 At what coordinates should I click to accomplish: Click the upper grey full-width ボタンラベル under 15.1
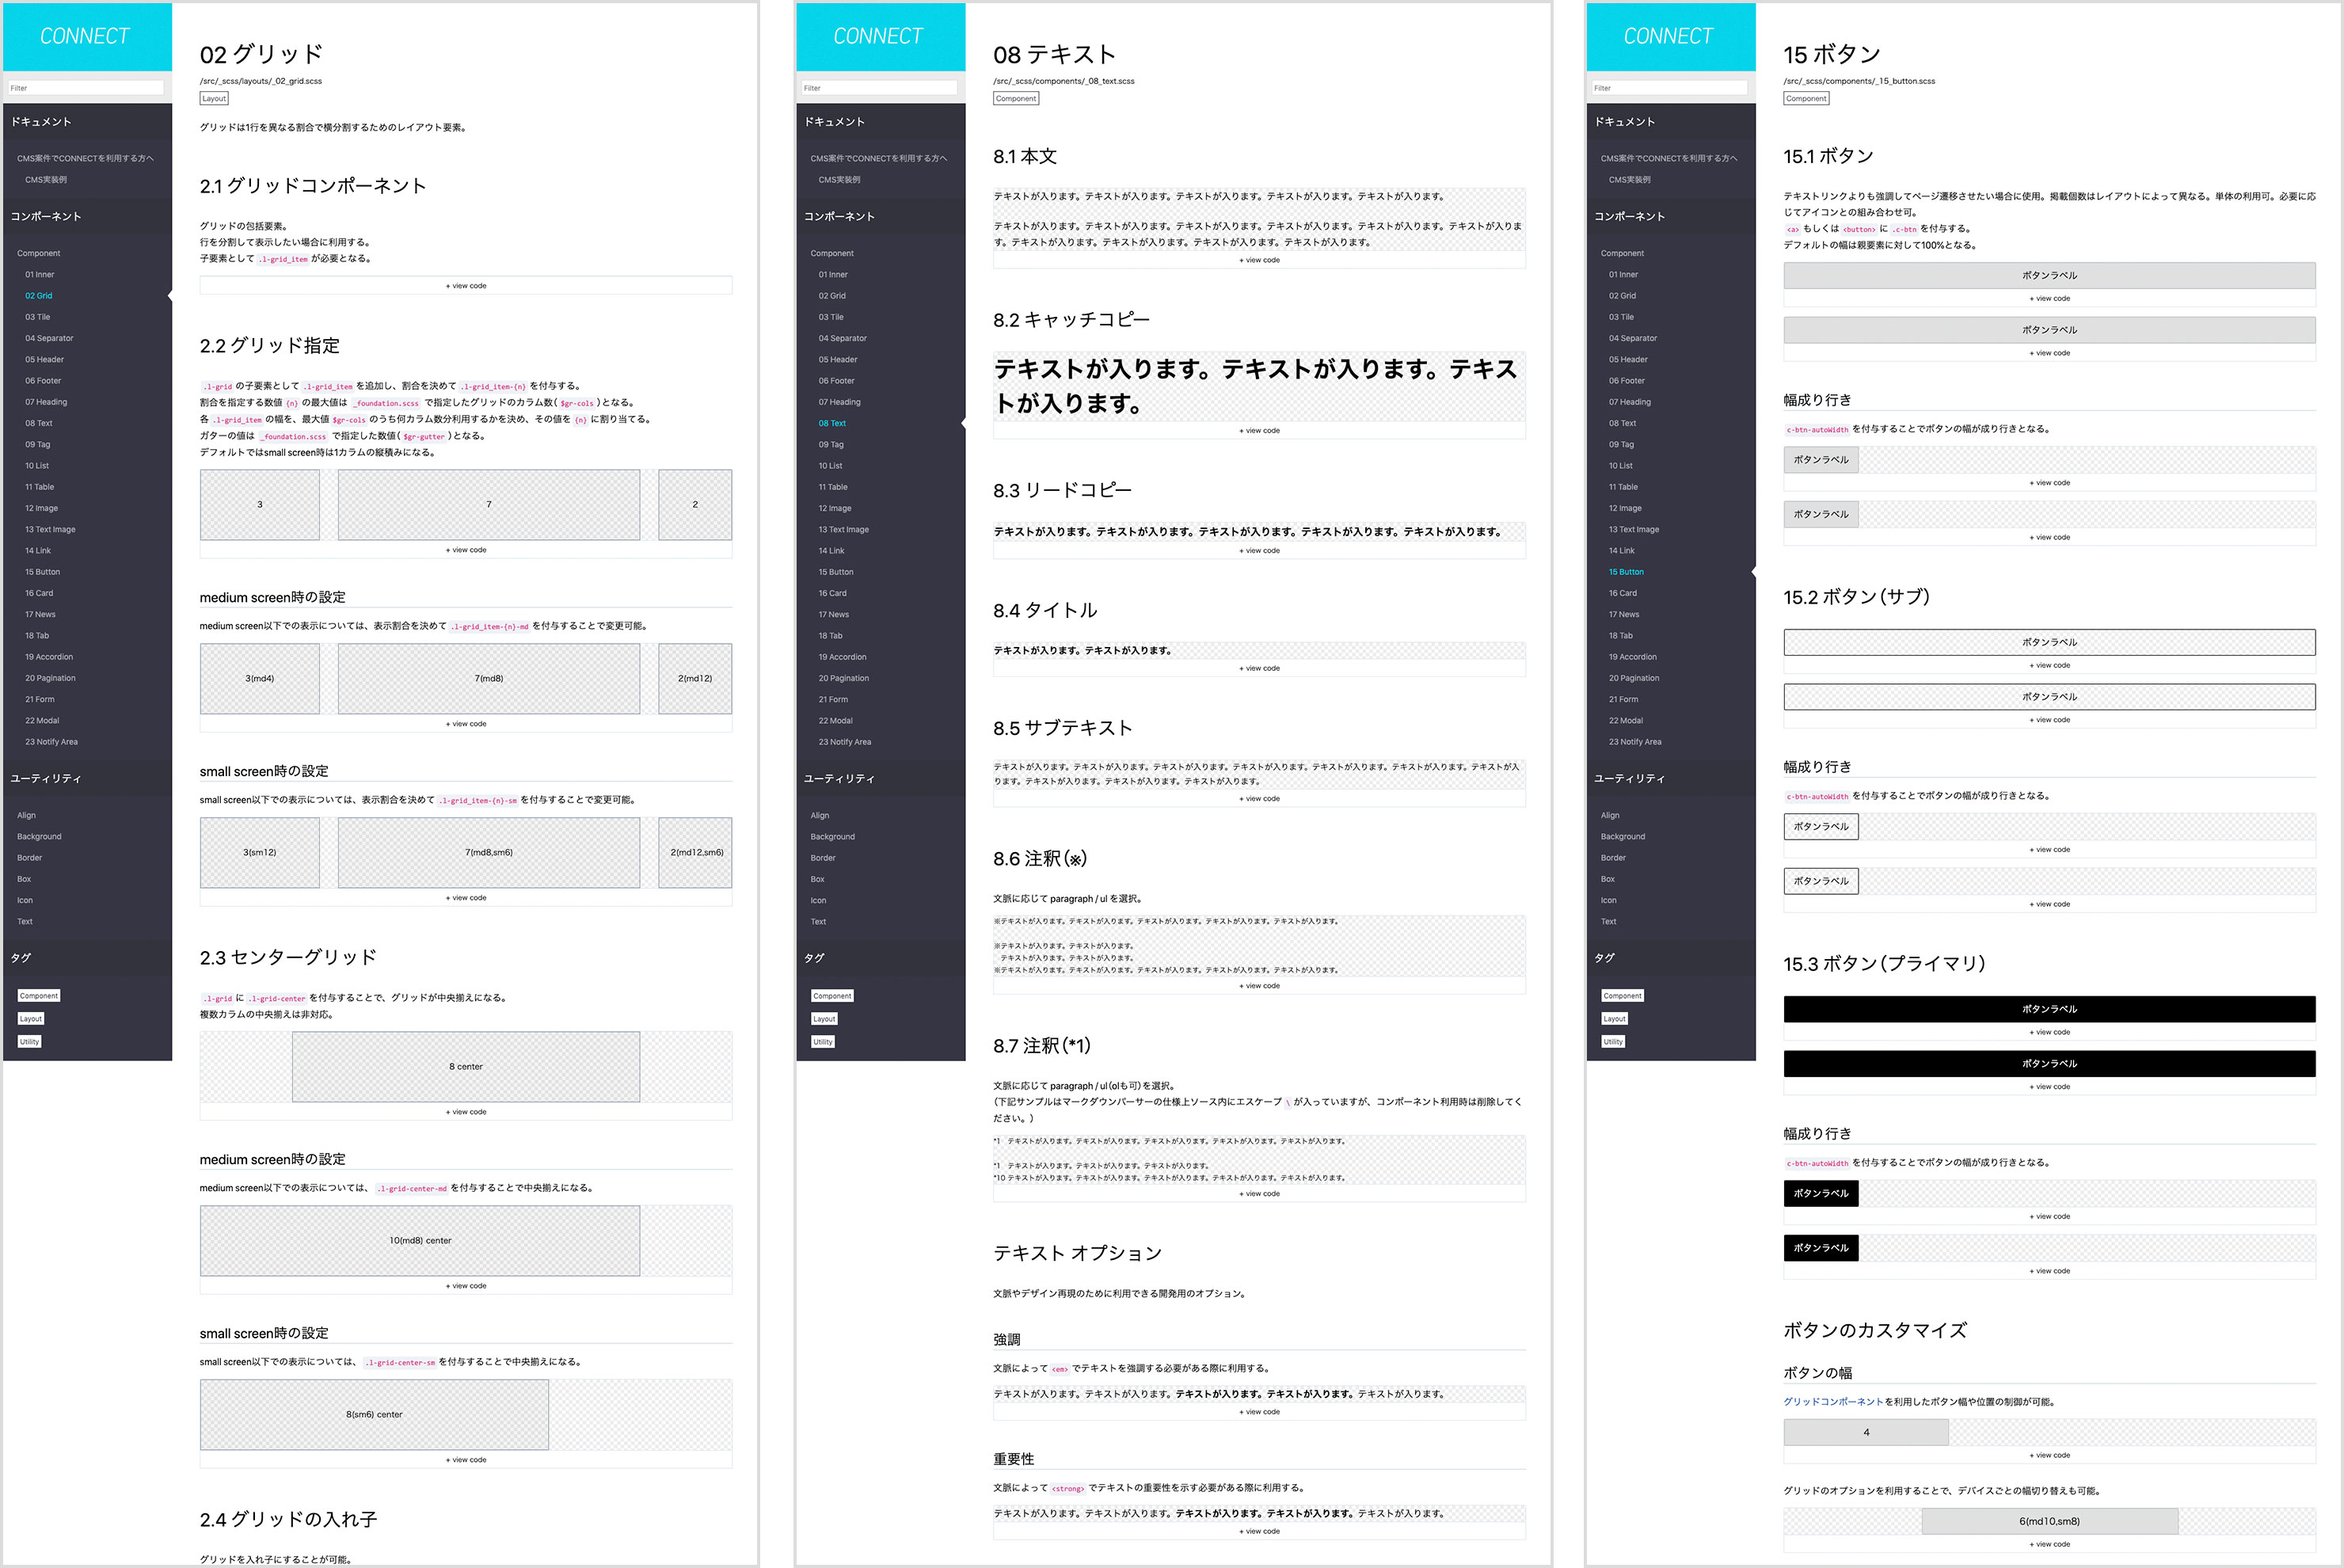pyautogui.click(x=2049, y=275)
